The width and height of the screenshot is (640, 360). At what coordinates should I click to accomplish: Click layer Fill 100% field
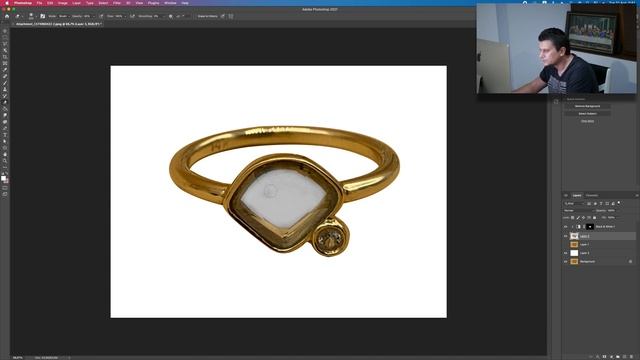pos(611,218)
